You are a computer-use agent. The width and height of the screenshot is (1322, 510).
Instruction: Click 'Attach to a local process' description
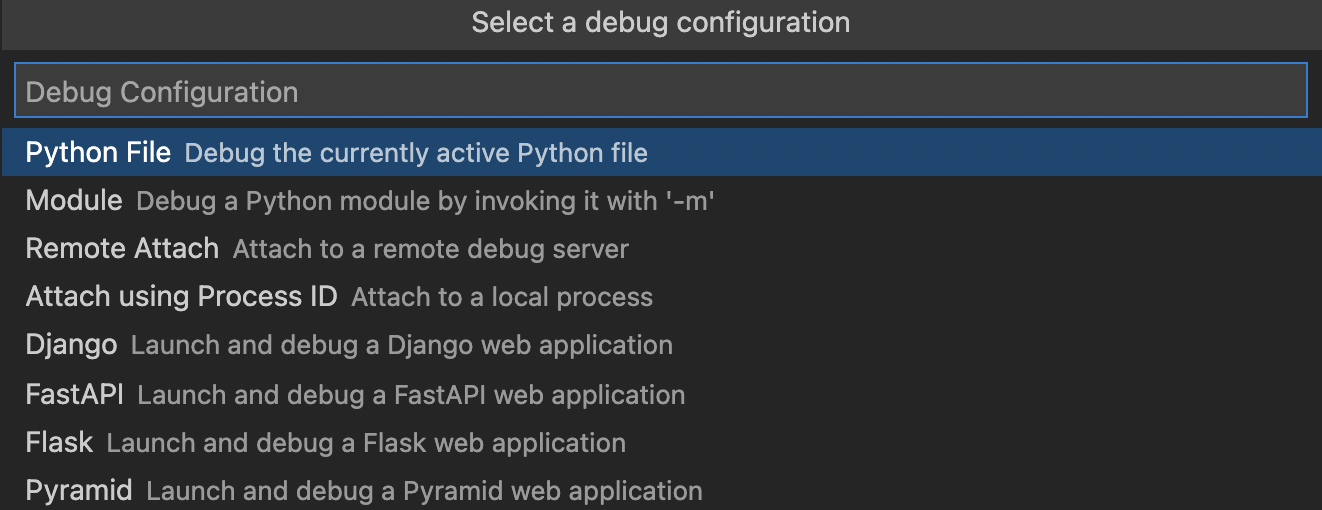[502, 297]
